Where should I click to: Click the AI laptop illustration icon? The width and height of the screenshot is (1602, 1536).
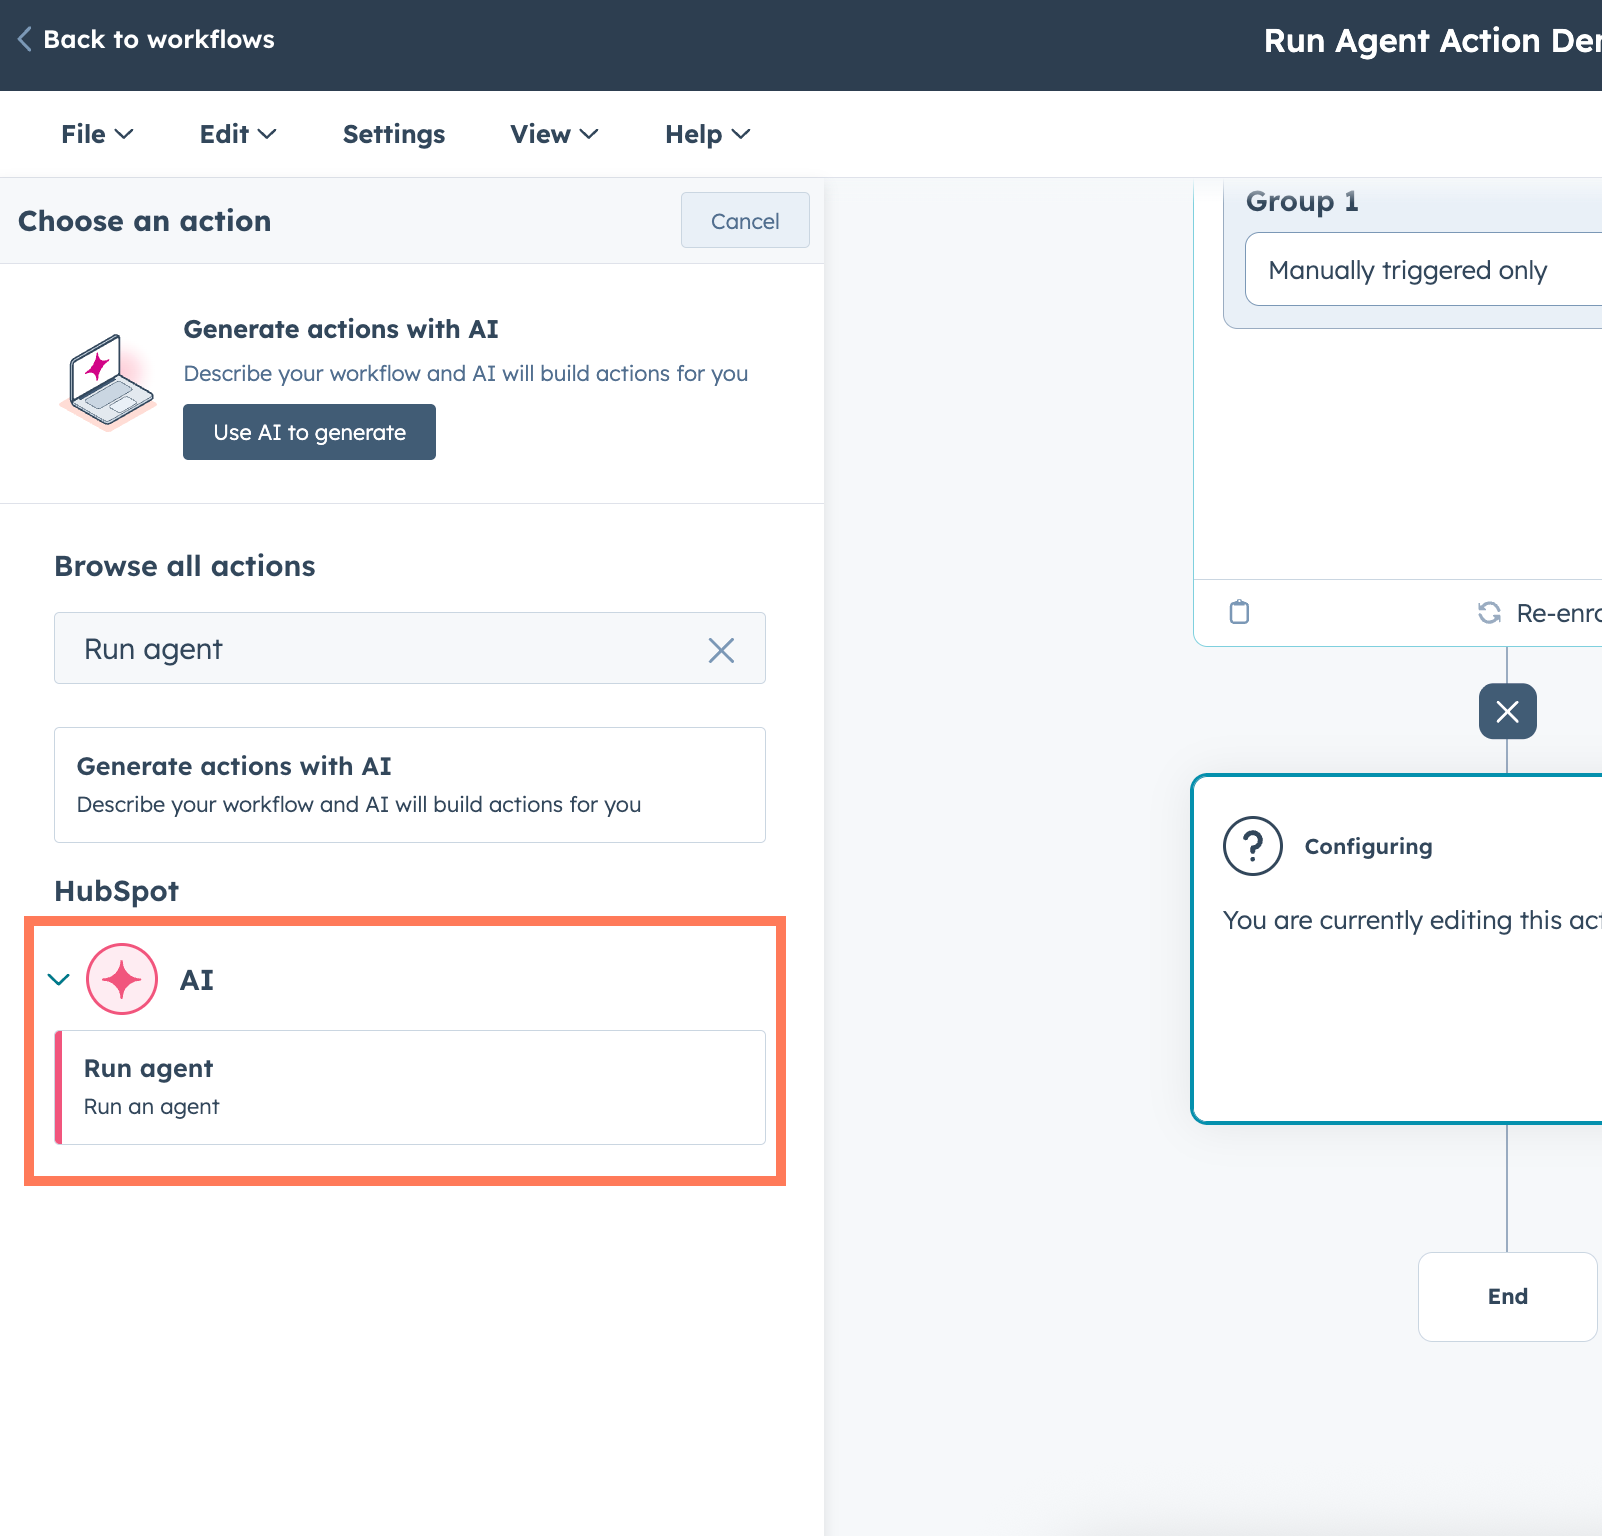(107, 384)
